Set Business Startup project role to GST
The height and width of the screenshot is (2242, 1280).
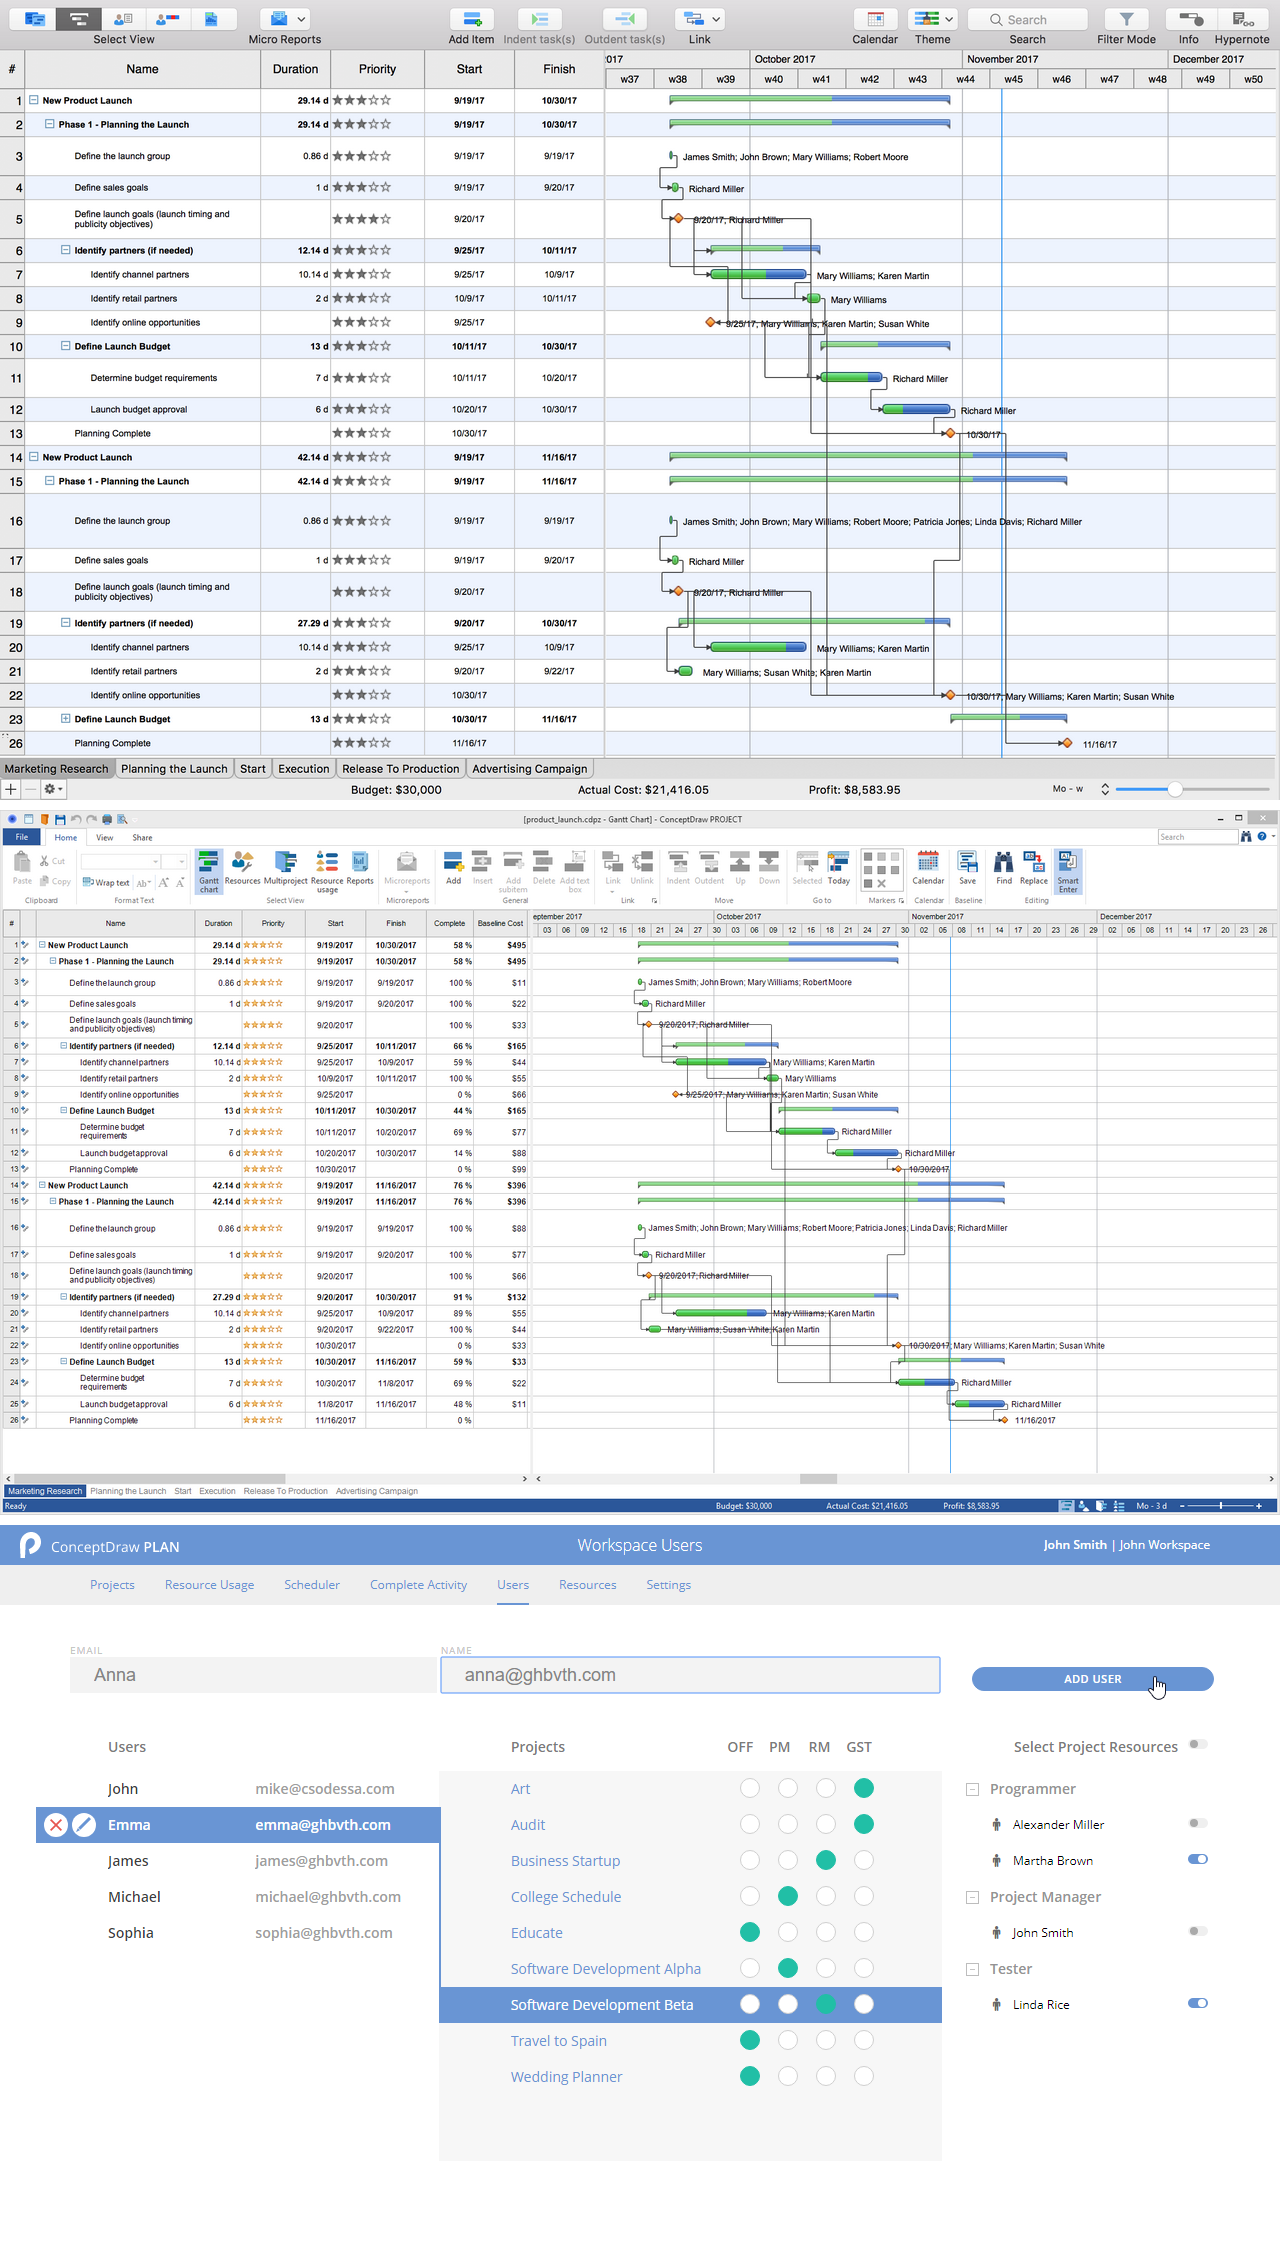click(864, 1860)
